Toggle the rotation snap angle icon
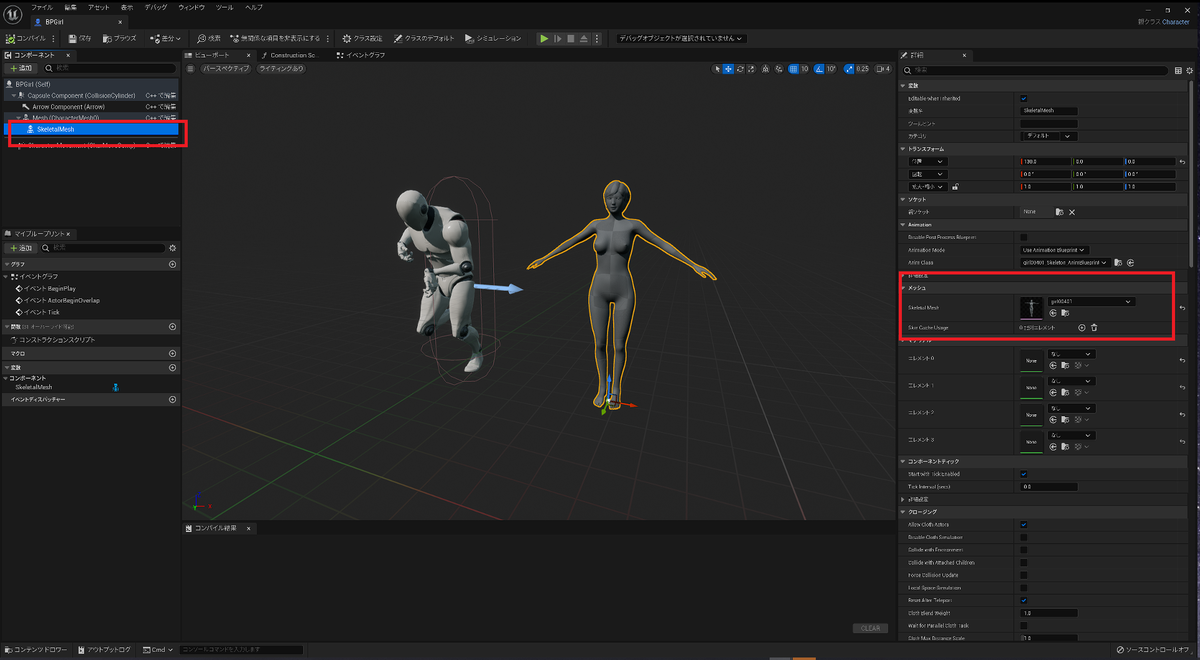 (x=819, y=69)
